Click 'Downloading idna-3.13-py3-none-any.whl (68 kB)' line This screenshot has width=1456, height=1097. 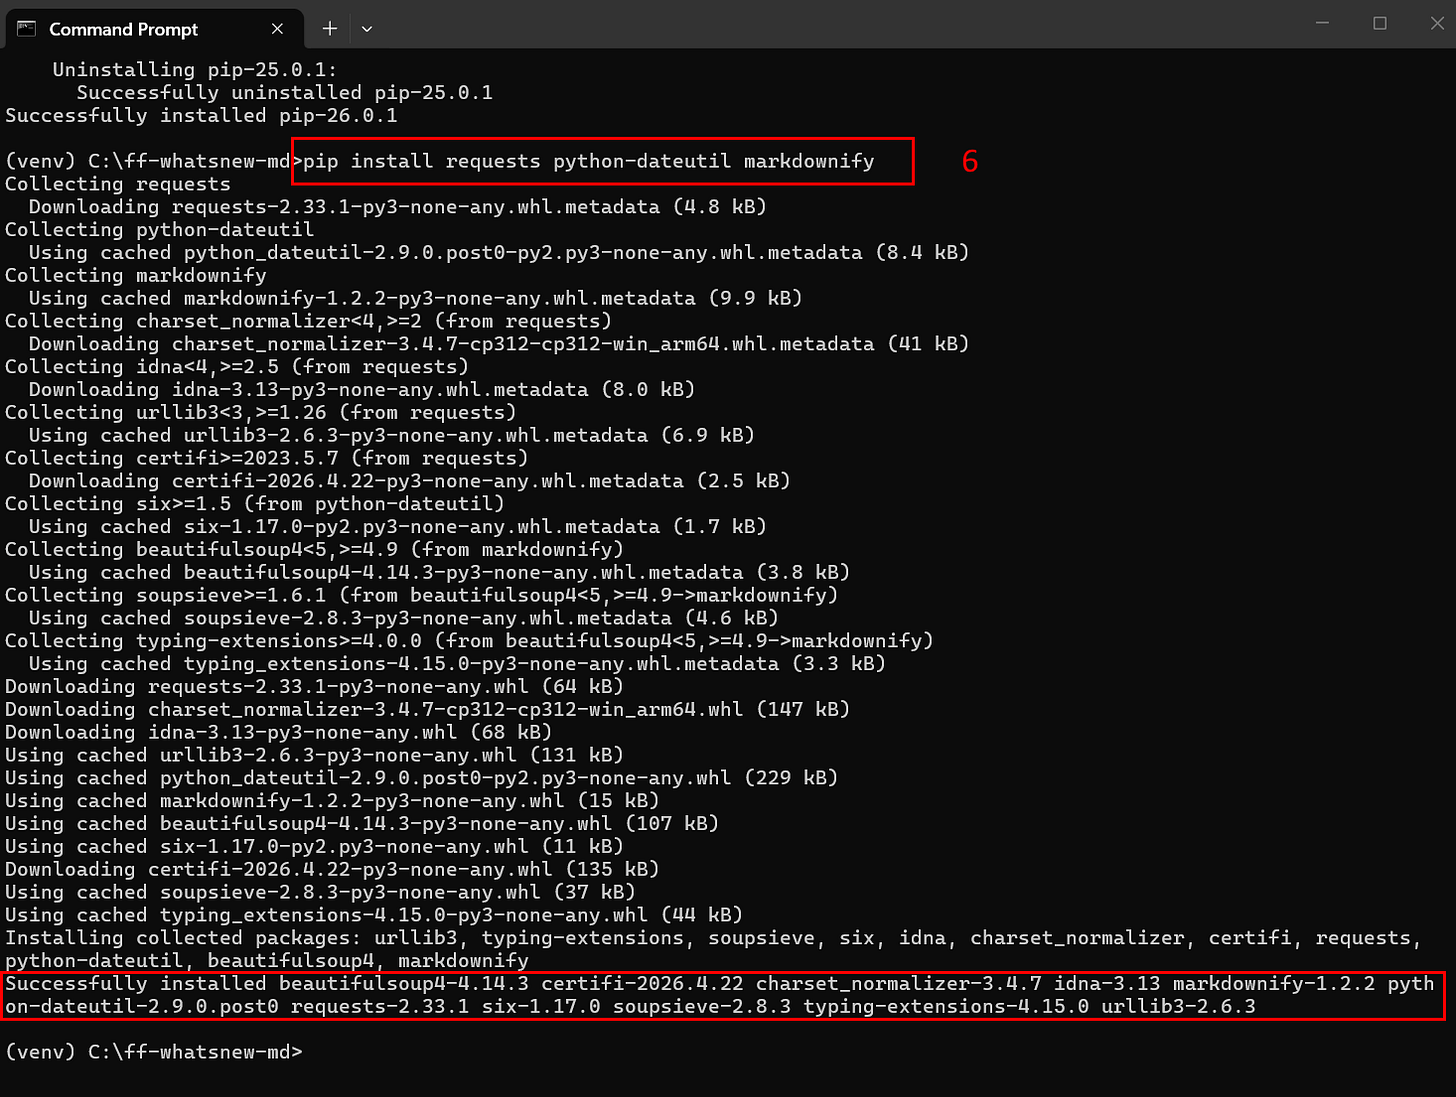point(279,733)
